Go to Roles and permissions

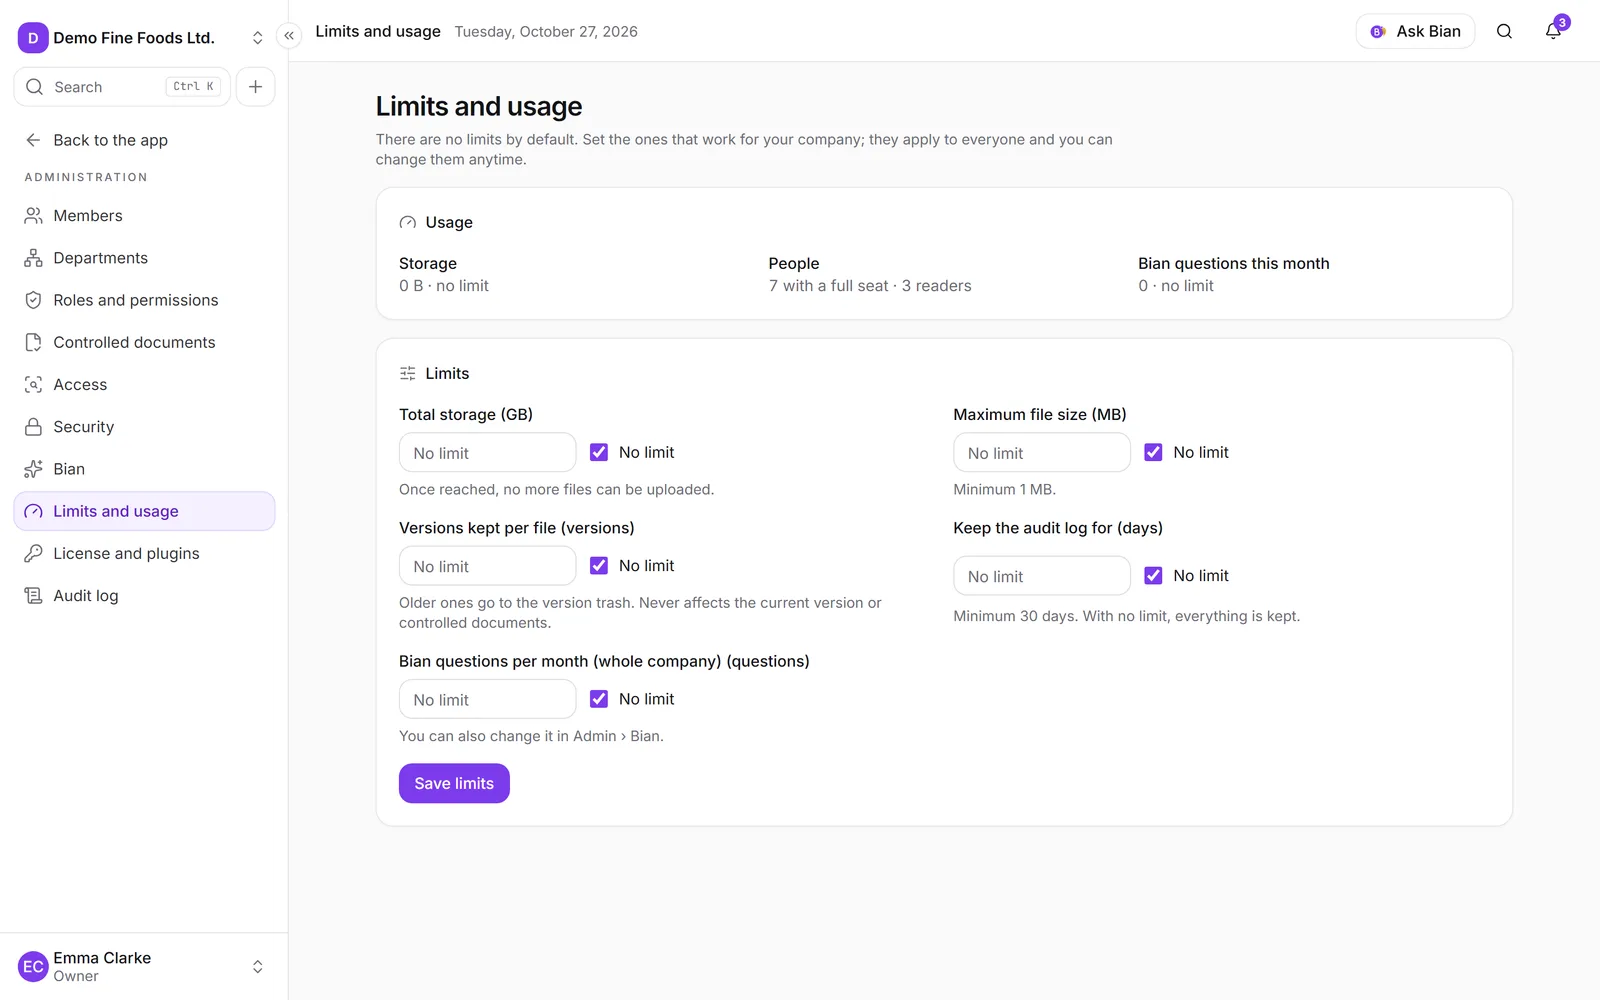(144, 300)
